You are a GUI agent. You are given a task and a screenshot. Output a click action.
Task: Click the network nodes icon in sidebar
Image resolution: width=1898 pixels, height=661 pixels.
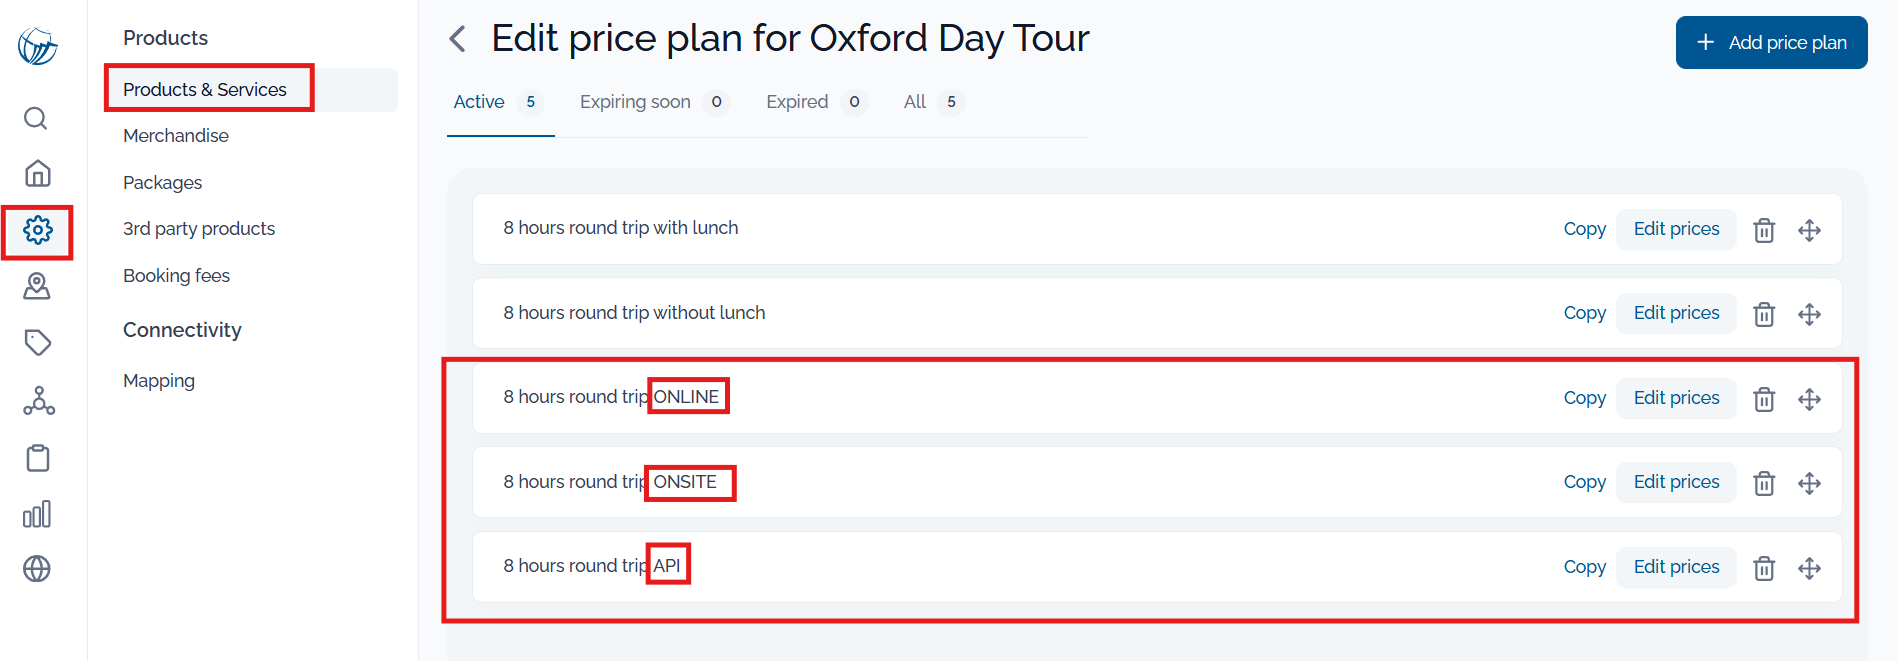pos(38,401)
